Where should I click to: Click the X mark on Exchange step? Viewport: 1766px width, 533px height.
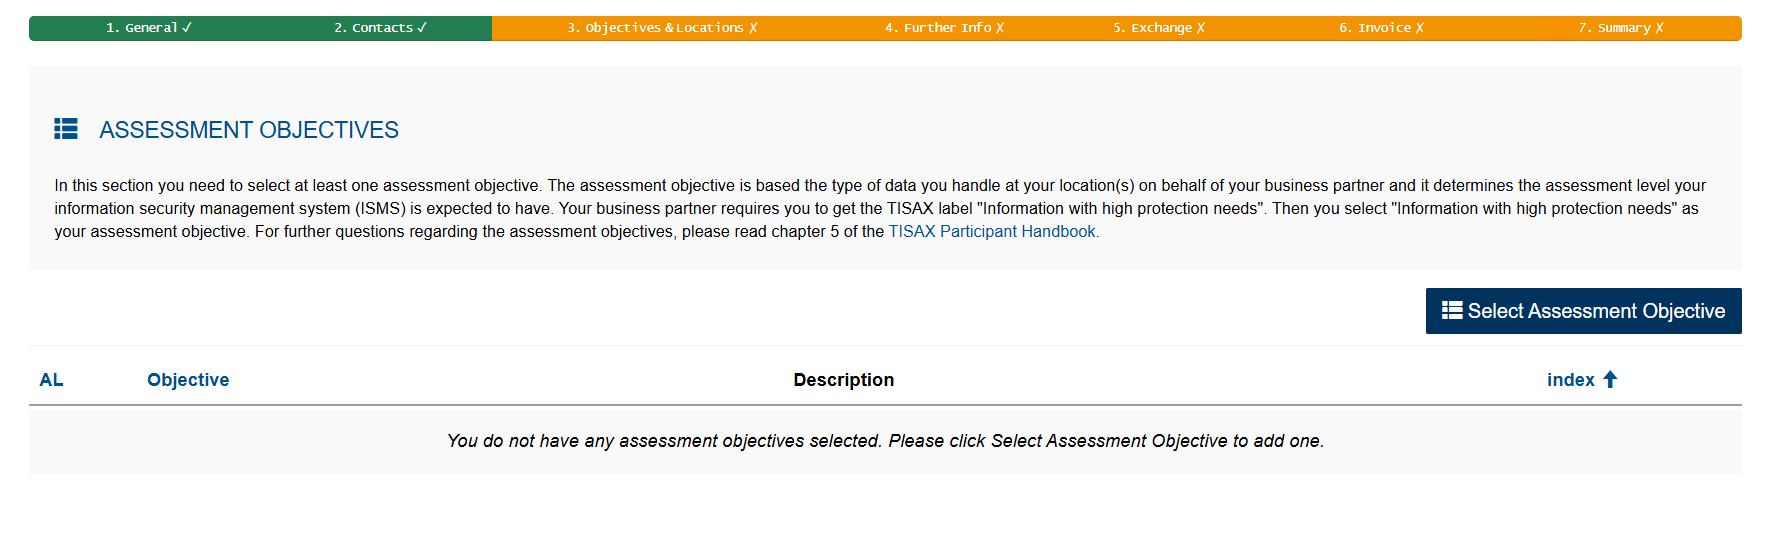pos(1201,28)
